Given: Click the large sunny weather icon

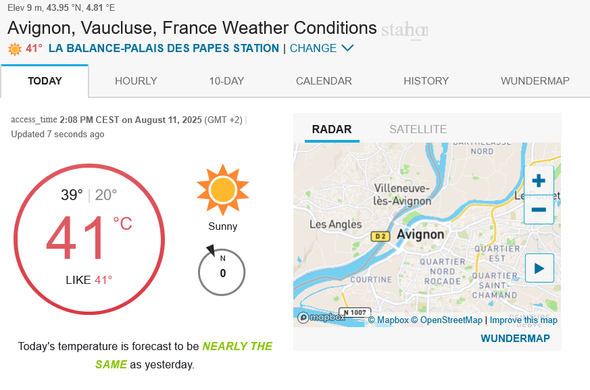Looking at the screenshot, I should click(x=223, y=190).
